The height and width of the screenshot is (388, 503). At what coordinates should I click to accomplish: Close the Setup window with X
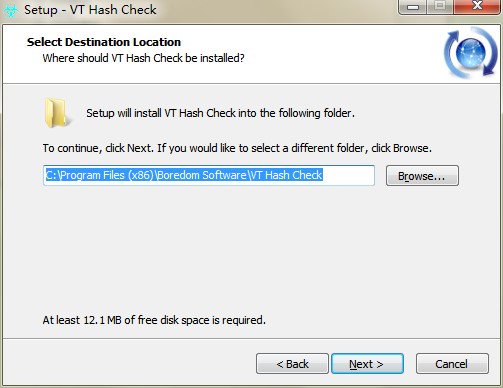477,7
